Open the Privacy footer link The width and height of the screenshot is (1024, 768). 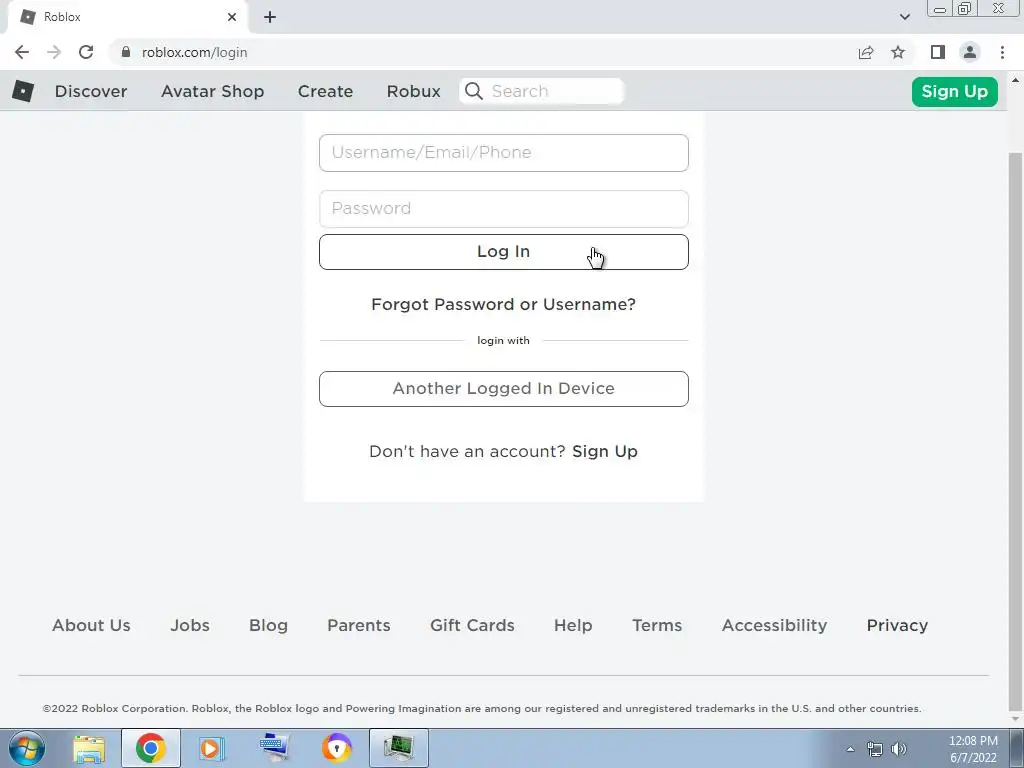point(897,626)
